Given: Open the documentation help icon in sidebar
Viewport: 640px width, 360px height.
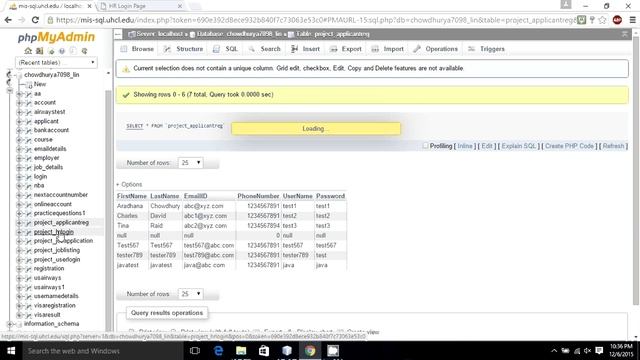Looking at the screenshot, I should click(62, 51).
